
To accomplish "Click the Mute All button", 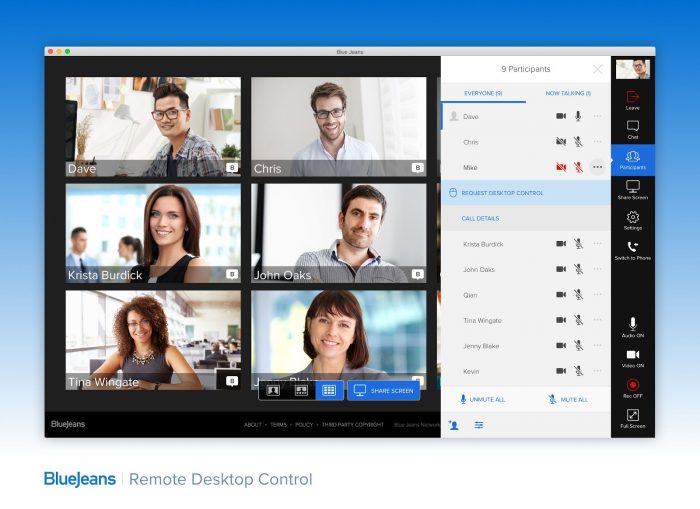I will point(568,399).
